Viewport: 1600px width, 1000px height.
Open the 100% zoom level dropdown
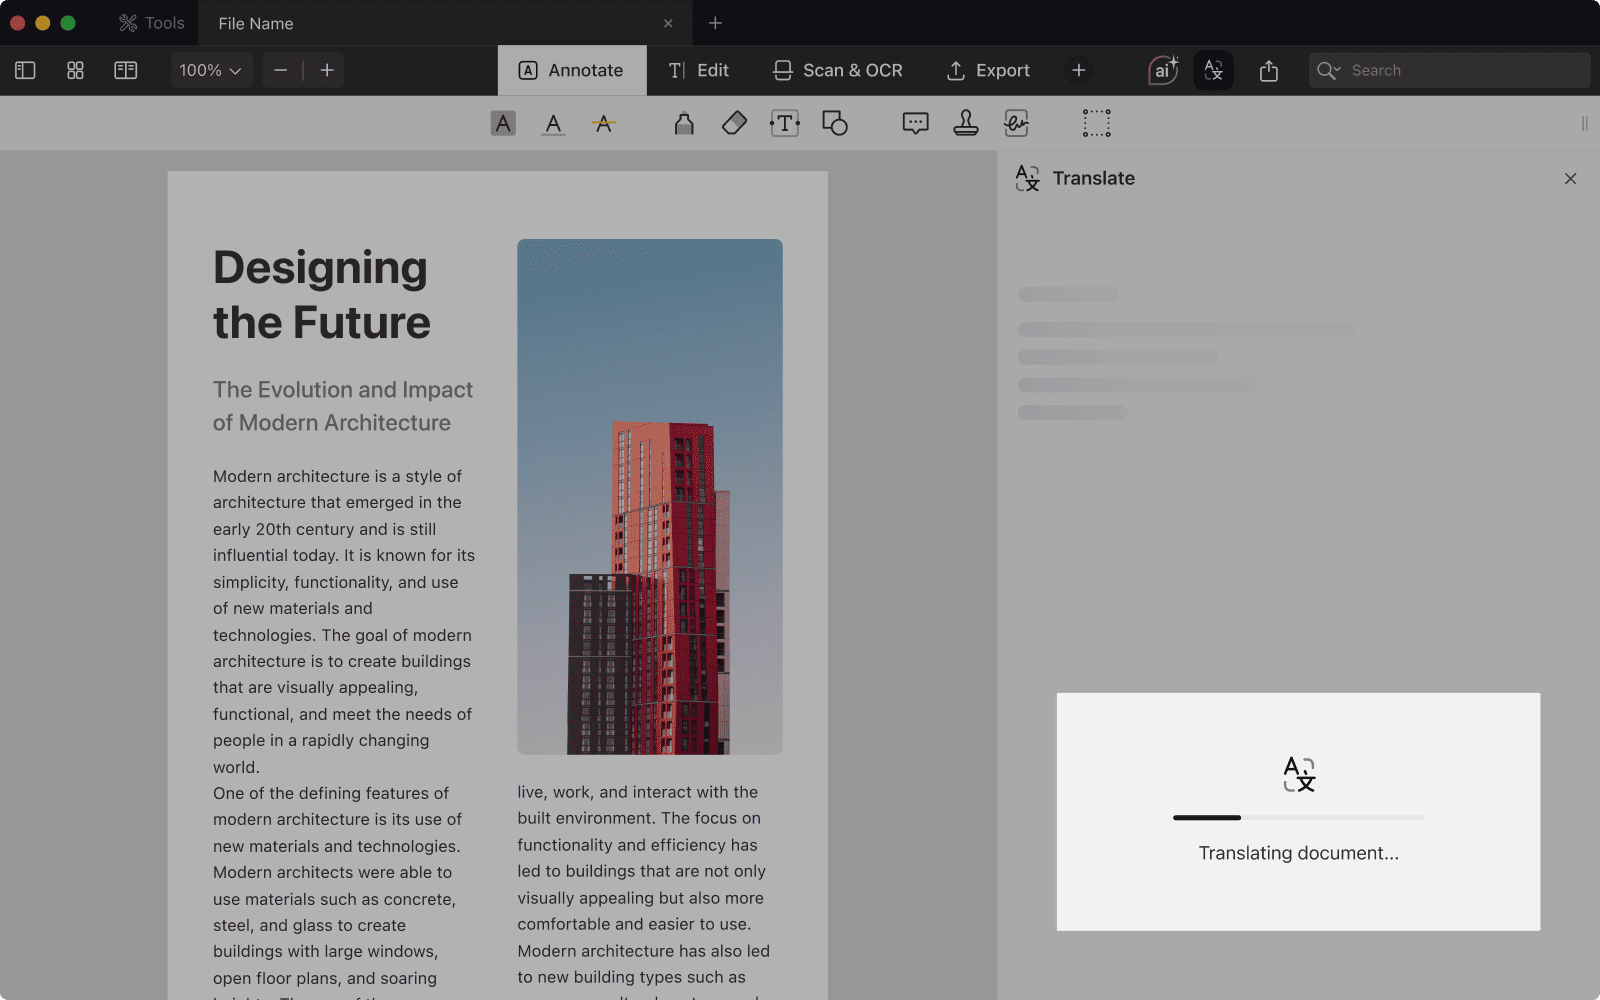[x=211, y=70]
